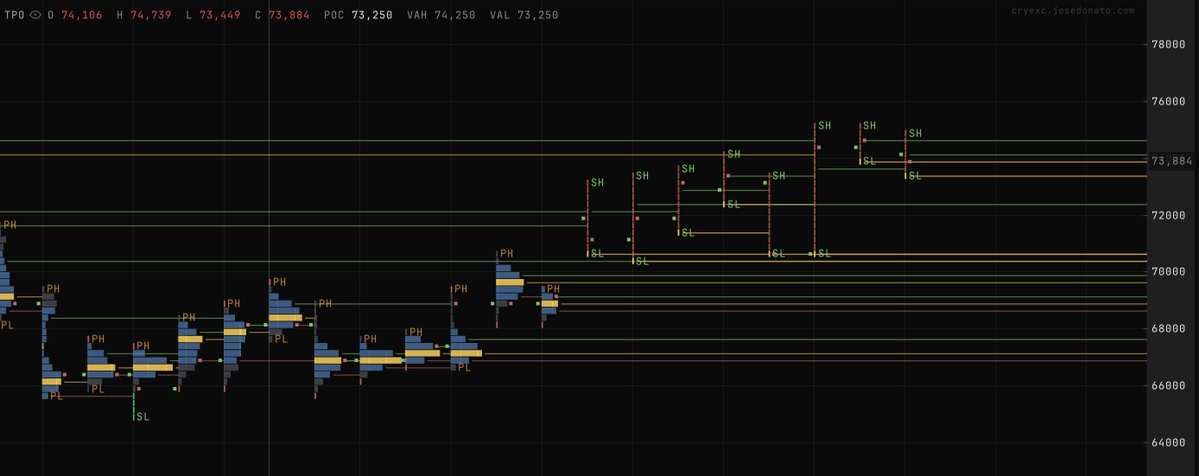Click the Low value 73,449

(220, 15)
